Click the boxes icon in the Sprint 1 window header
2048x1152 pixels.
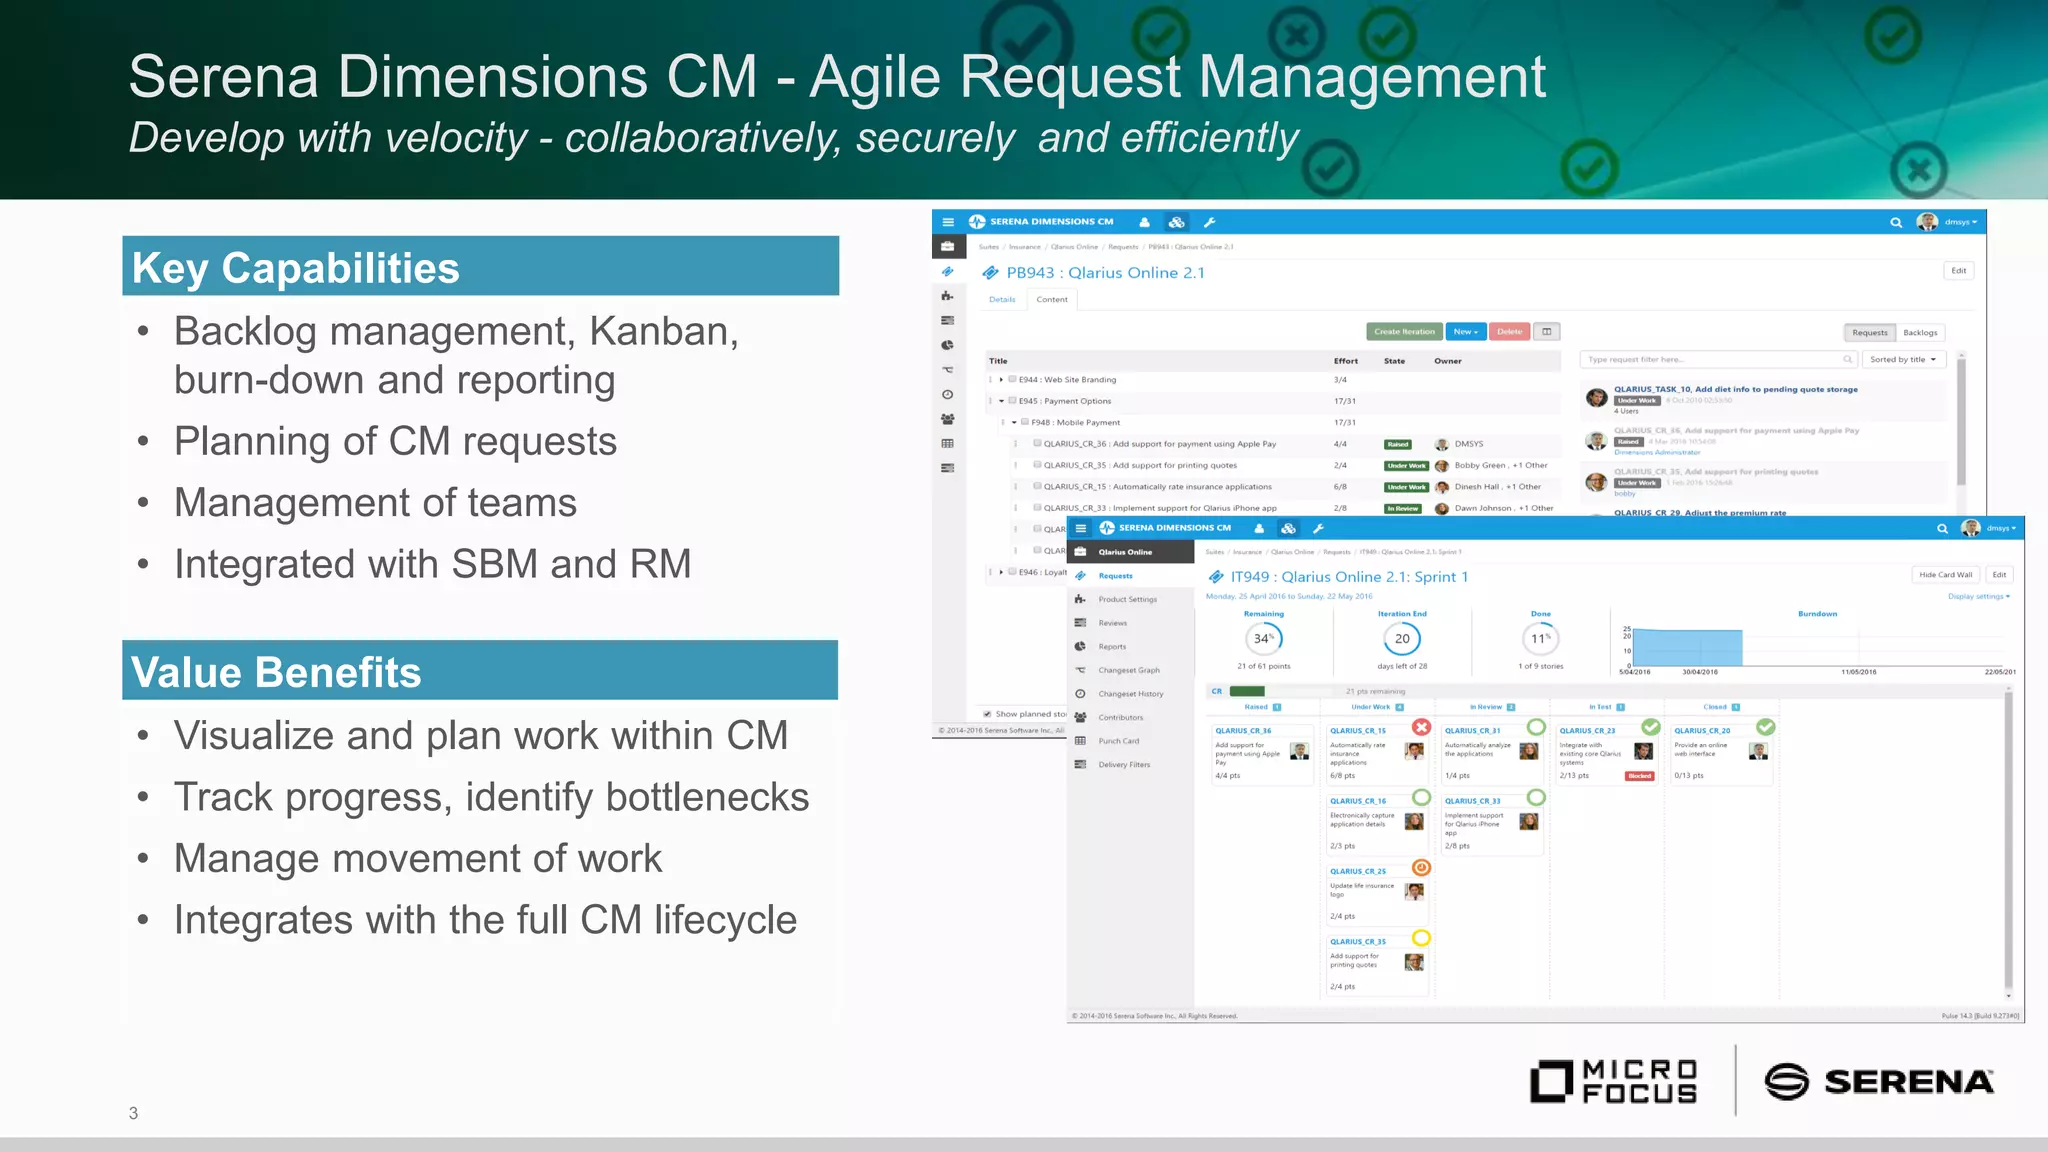[x=1289, y=528]
